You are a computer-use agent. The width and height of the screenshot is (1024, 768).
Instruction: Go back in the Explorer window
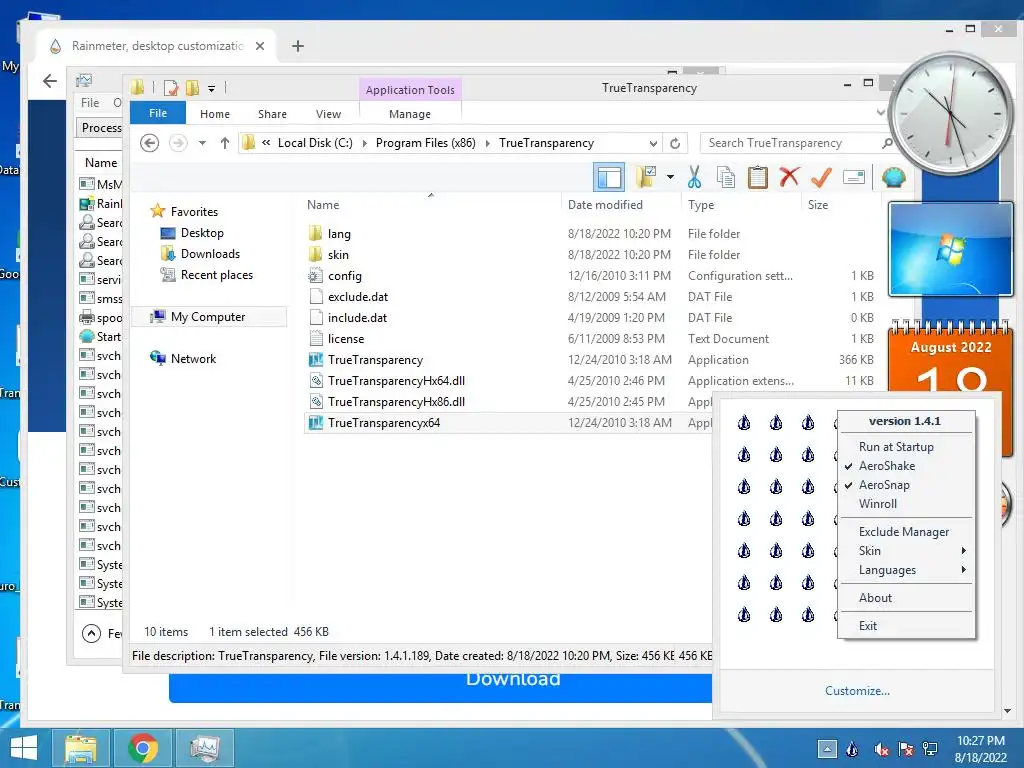(150, 142)
